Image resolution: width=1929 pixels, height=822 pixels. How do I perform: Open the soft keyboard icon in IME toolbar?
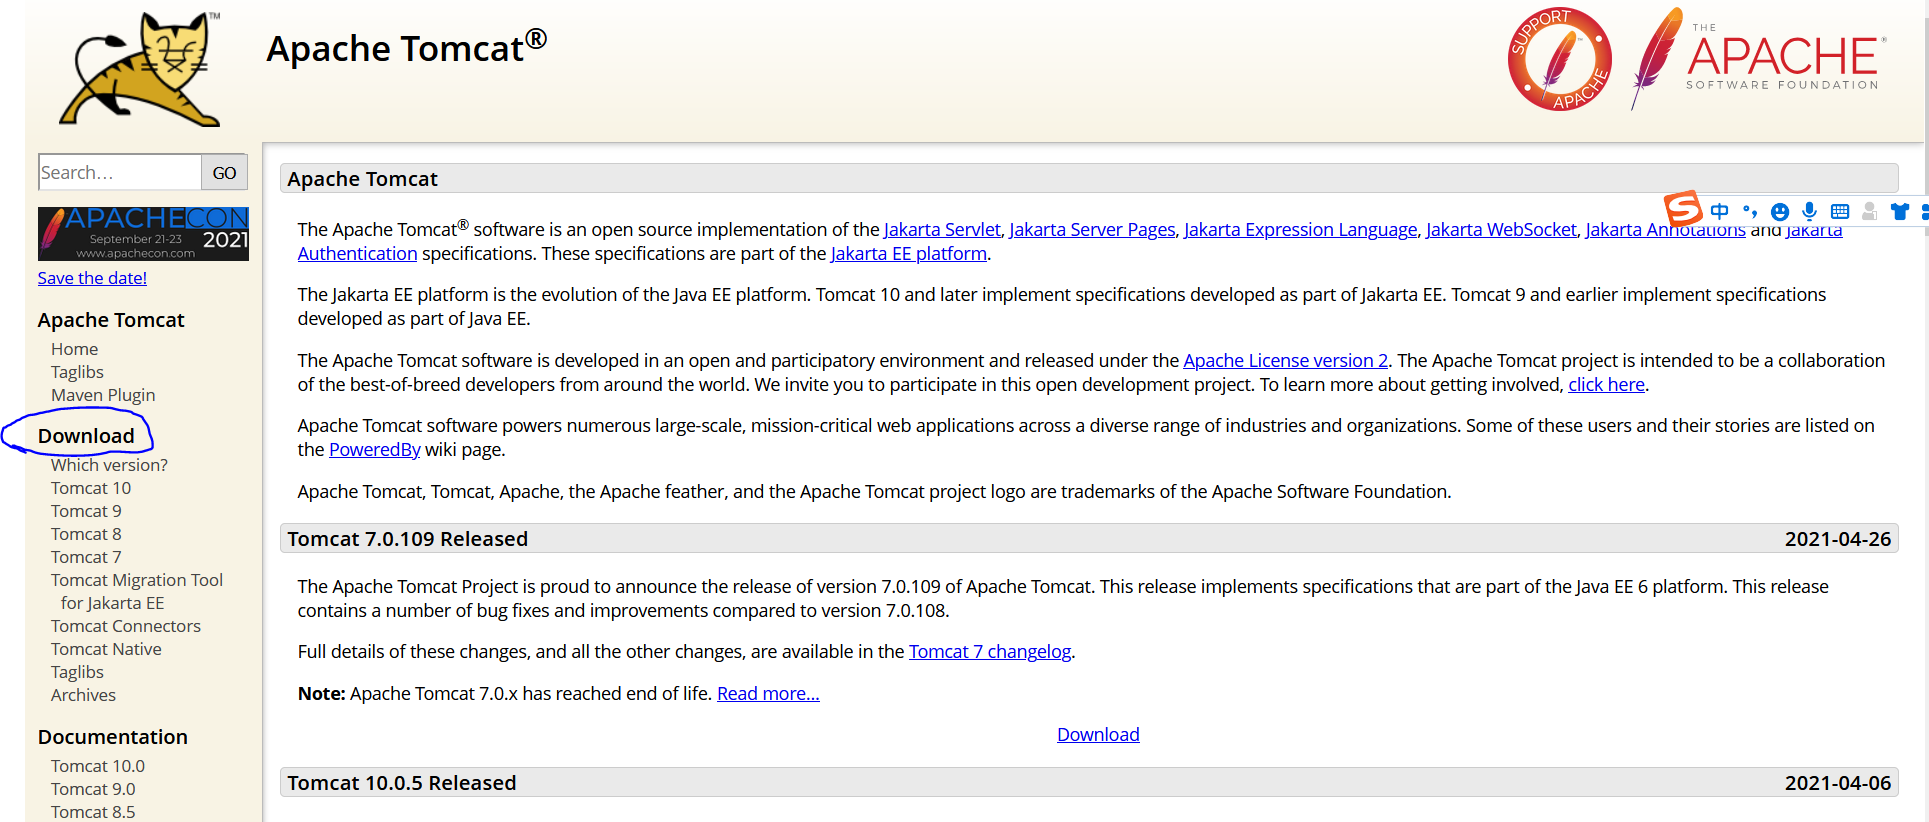pos(1840,211)
